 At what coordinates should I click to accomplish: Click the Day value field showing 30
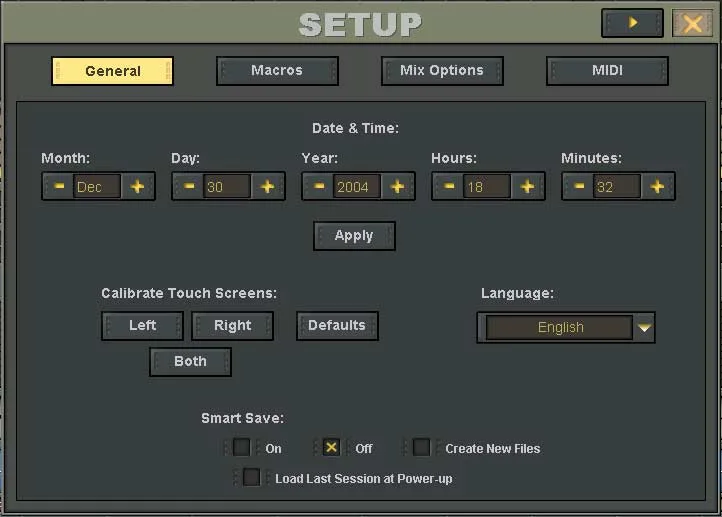(x=227, y=186)
